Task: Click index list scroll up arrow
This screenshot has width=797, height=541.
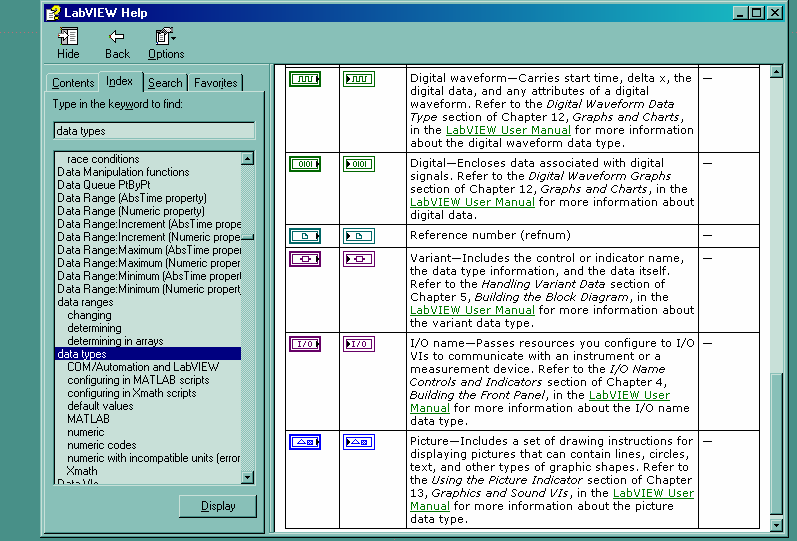Action: tap(248, 159)
